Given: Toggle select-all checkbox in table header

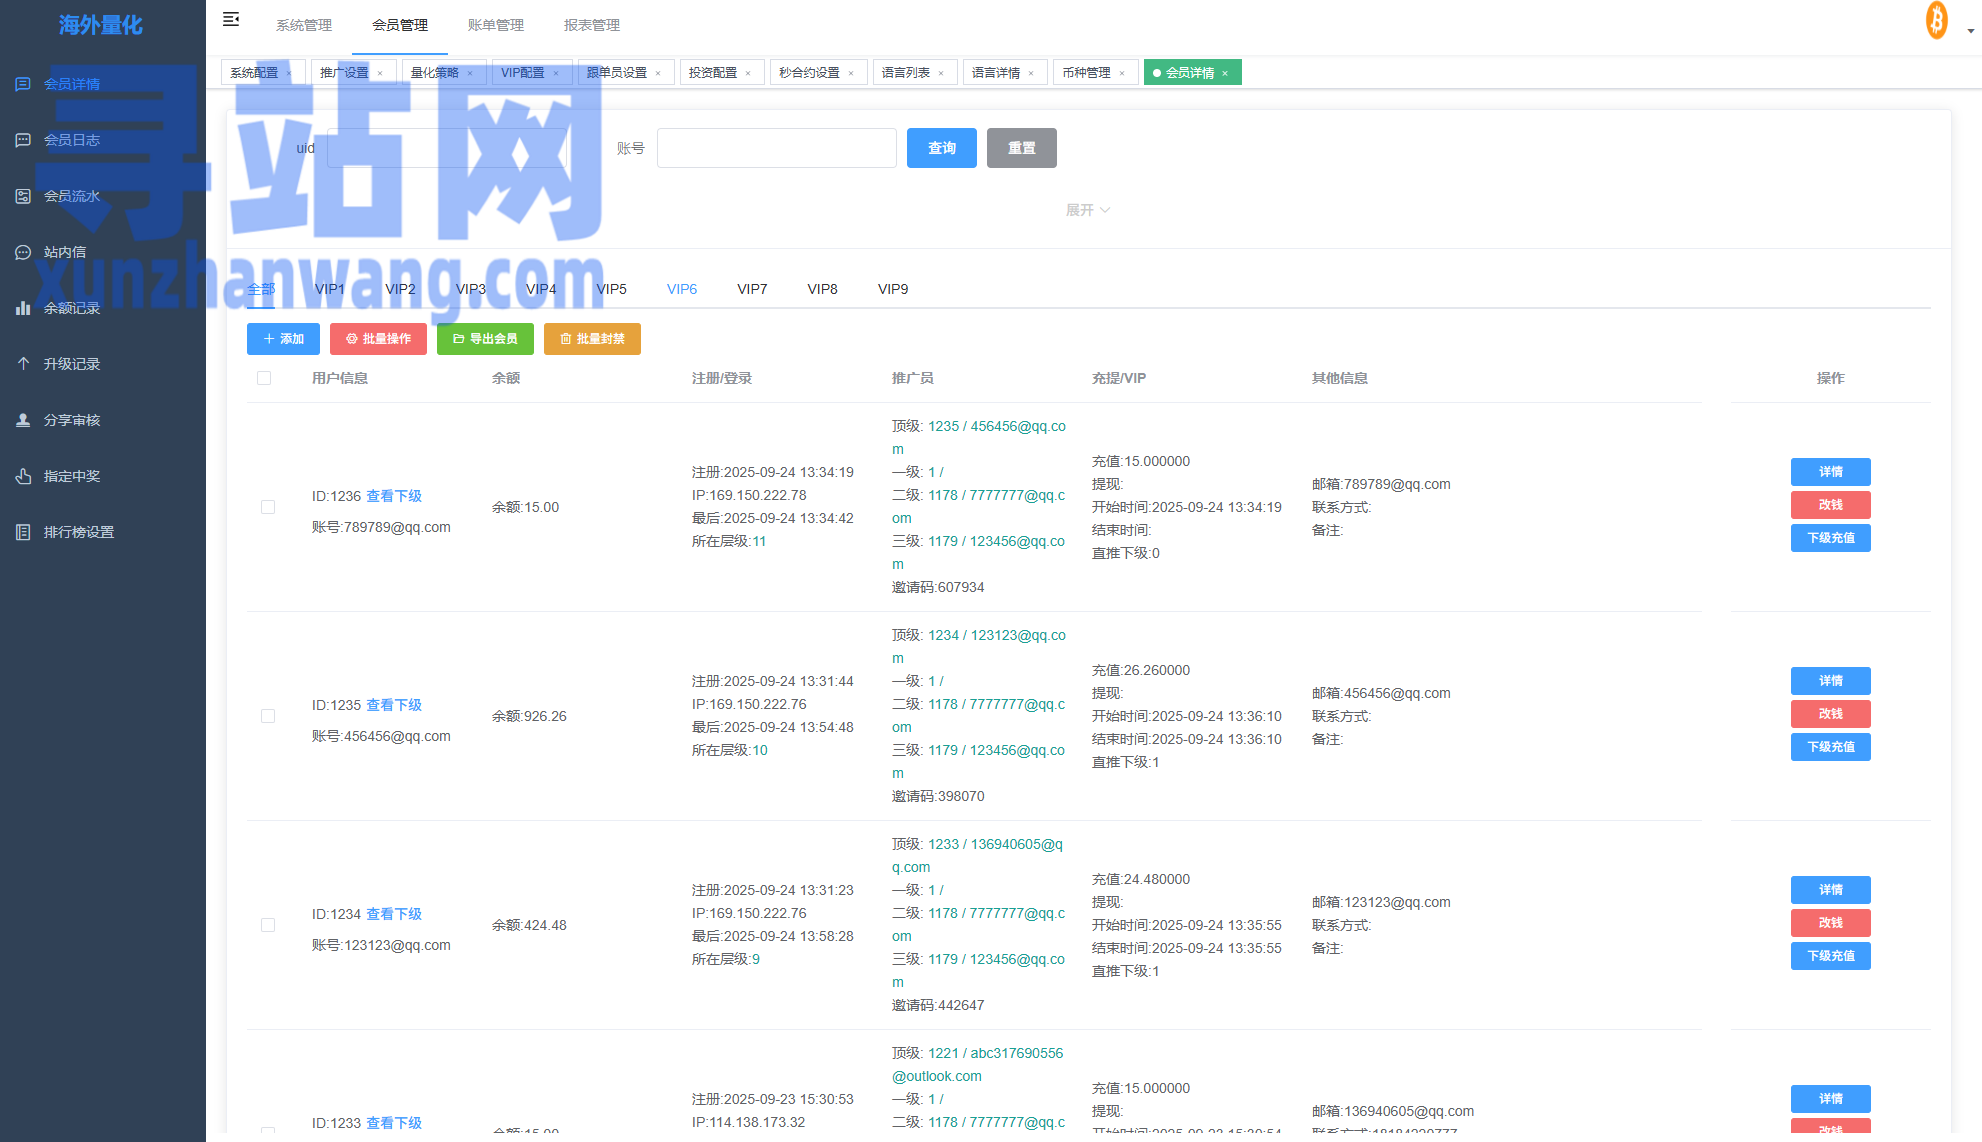Looking at the screenshot, I should tap(264, 378).
